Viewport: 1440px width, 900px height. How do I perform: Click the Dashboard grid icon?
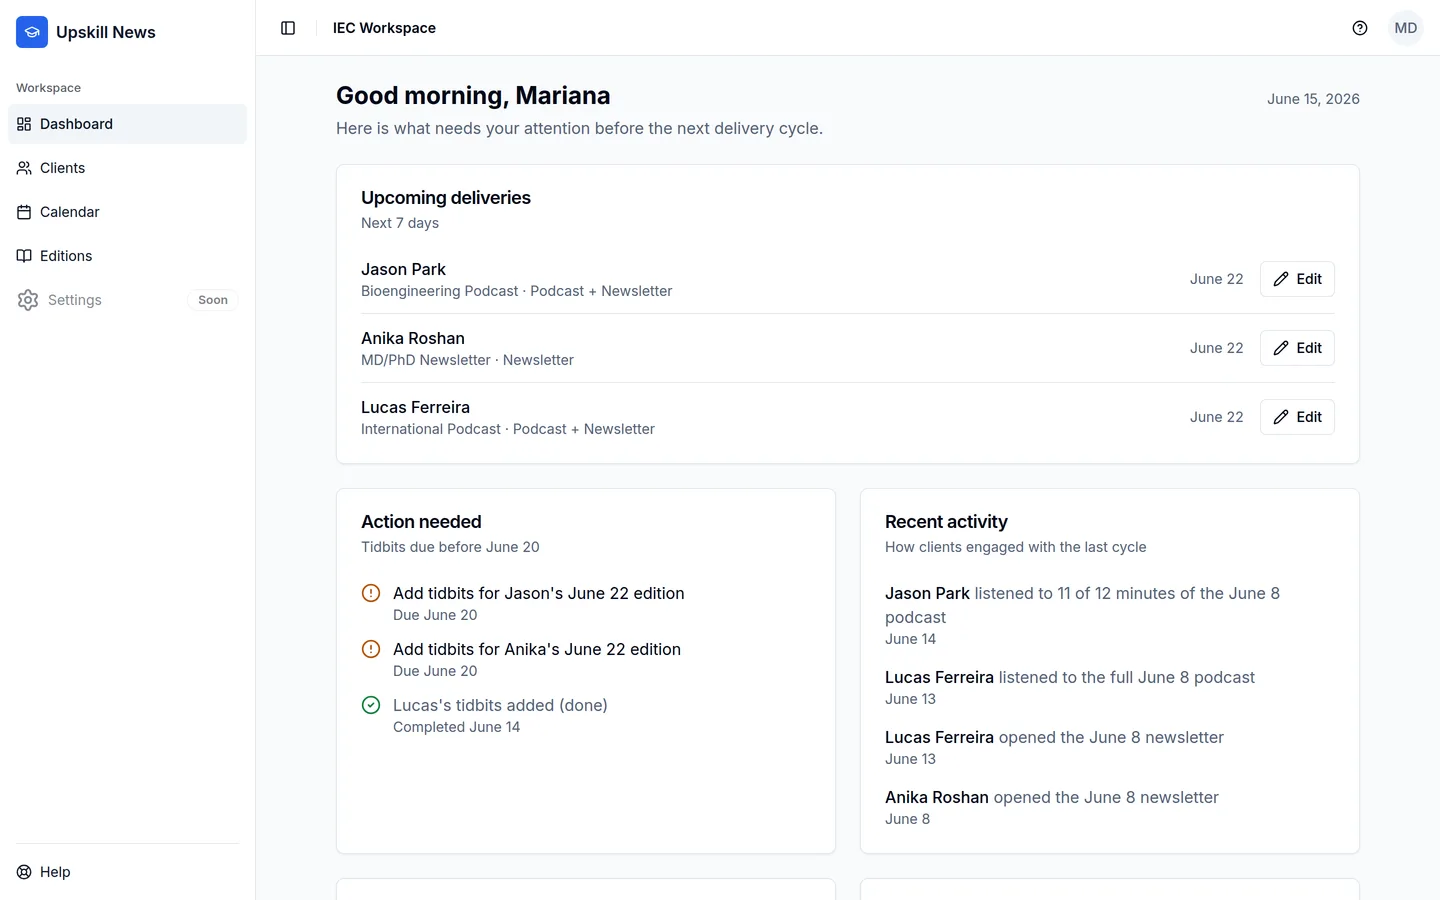tap(24, 124)
